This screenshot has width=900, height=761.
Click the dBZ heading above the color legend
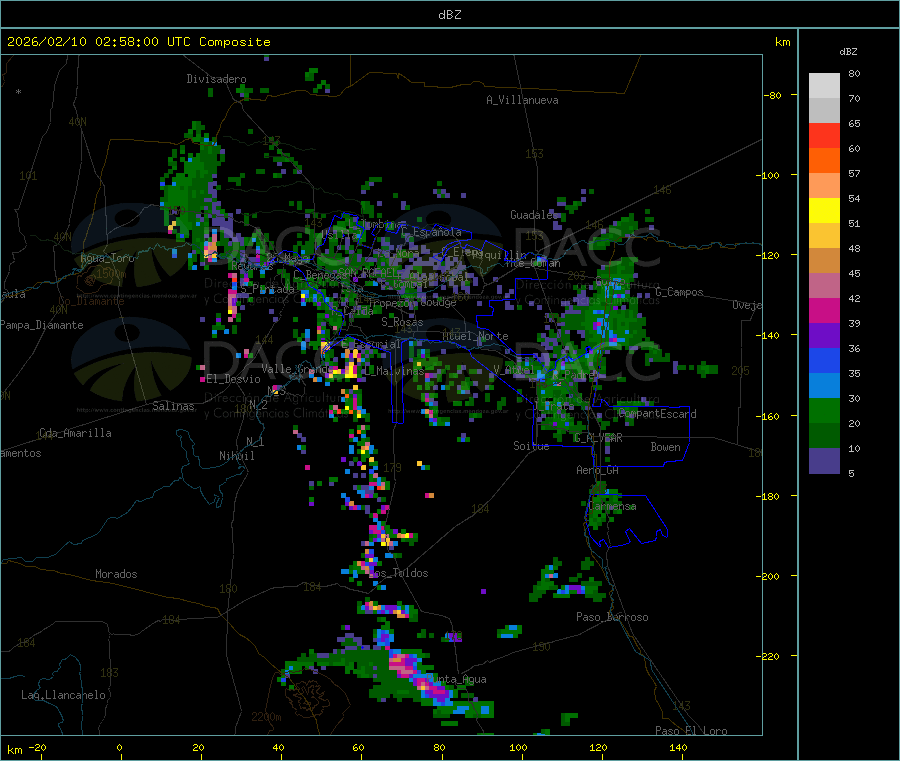point(848,52)
